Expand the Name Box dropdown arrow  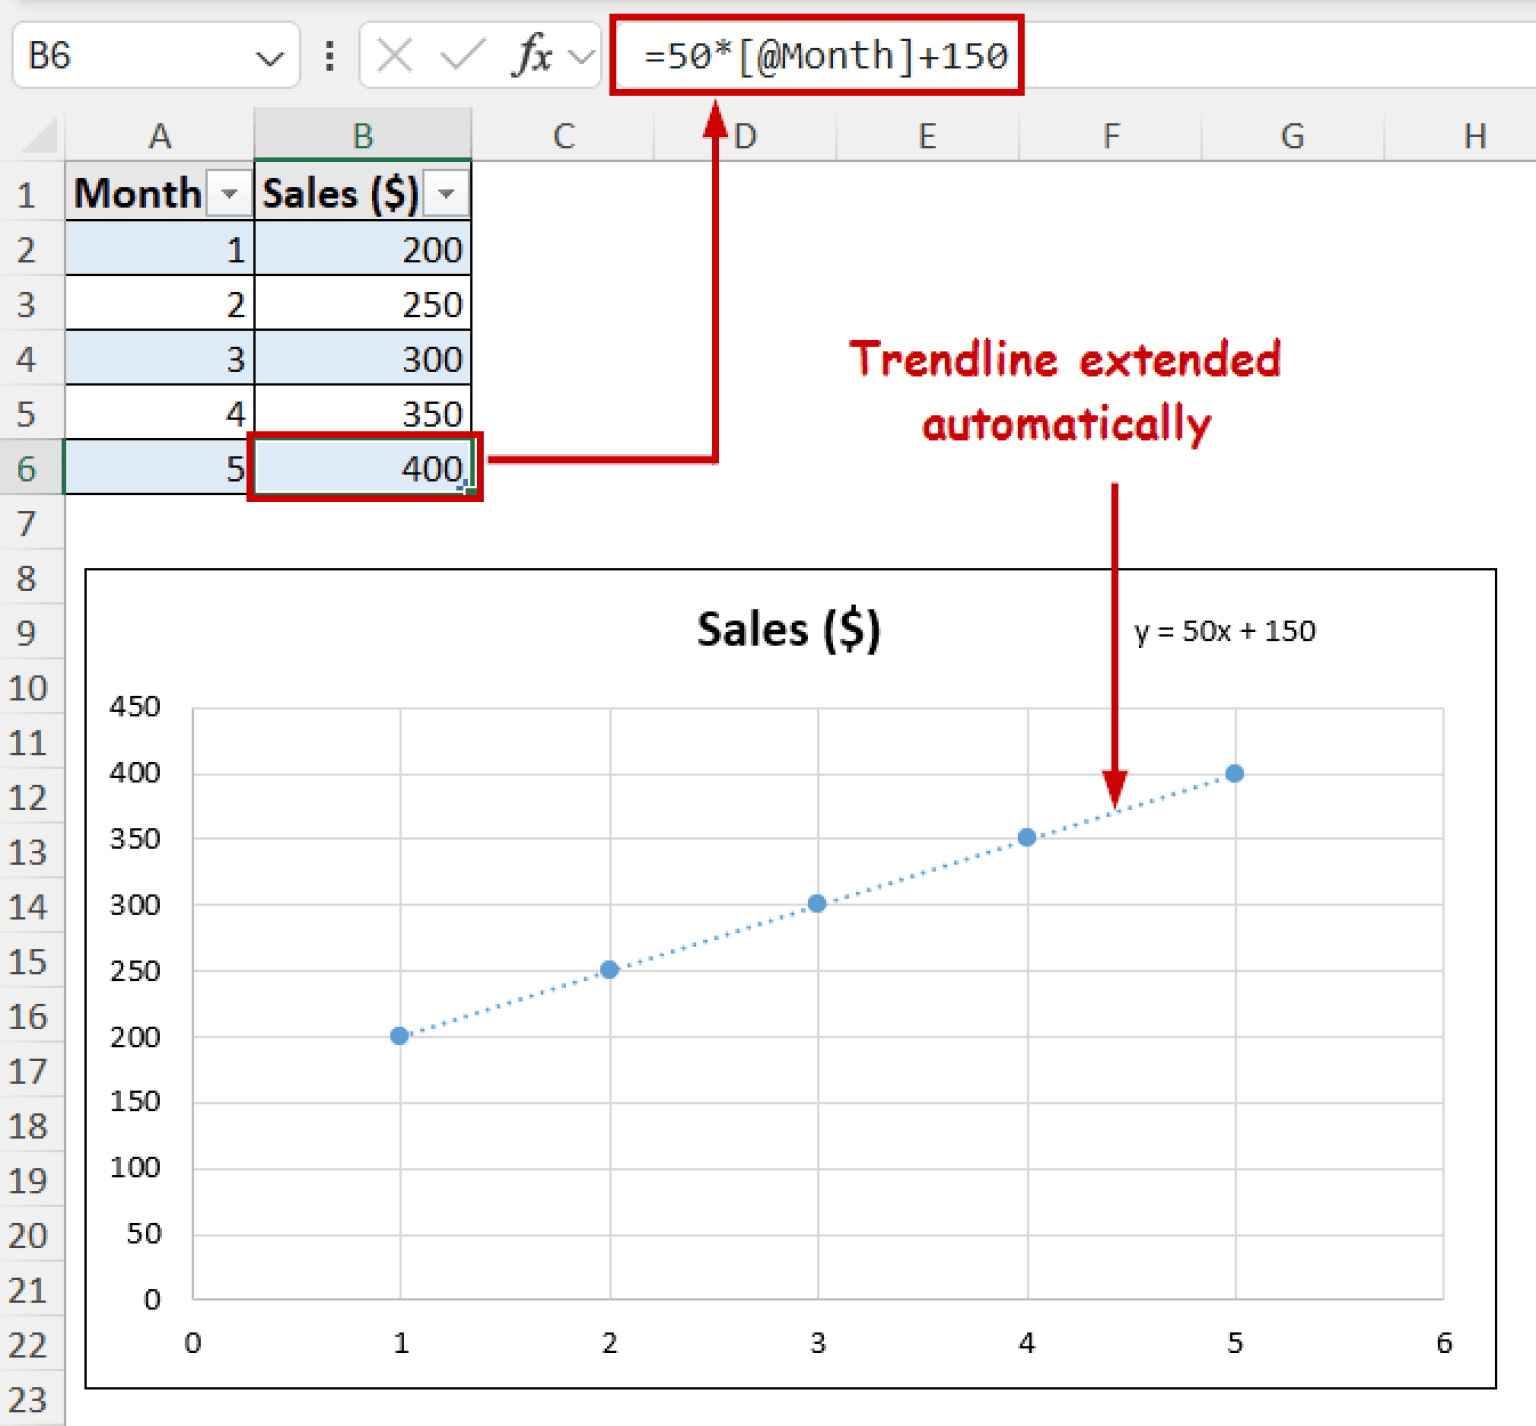point(271,57)
